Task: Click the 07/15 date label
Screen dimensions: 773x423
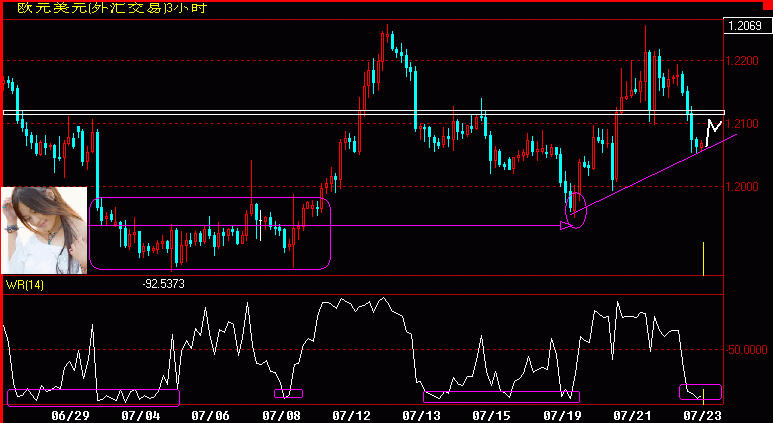Action: tap(492, 416)
